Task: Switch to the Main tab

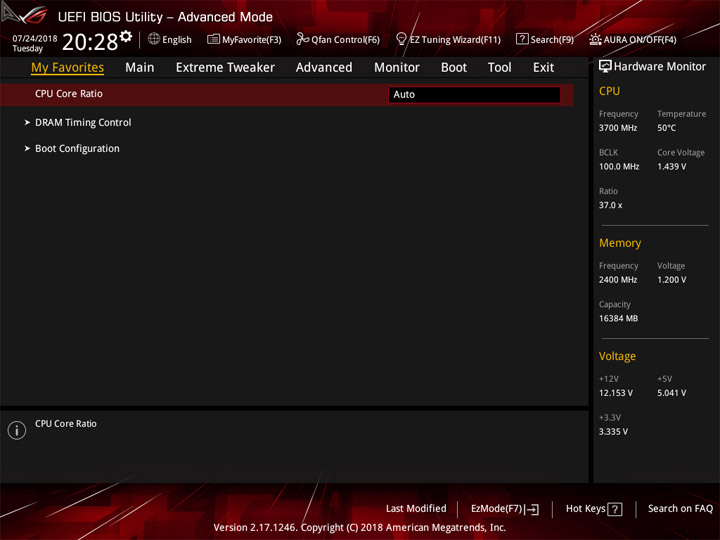Action: pos(140,68)
